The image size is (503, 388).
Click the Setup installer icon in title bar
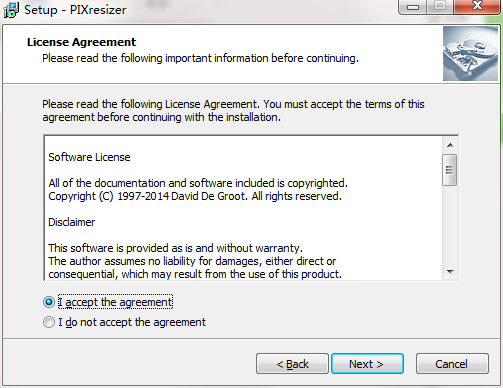click(11, 10)
